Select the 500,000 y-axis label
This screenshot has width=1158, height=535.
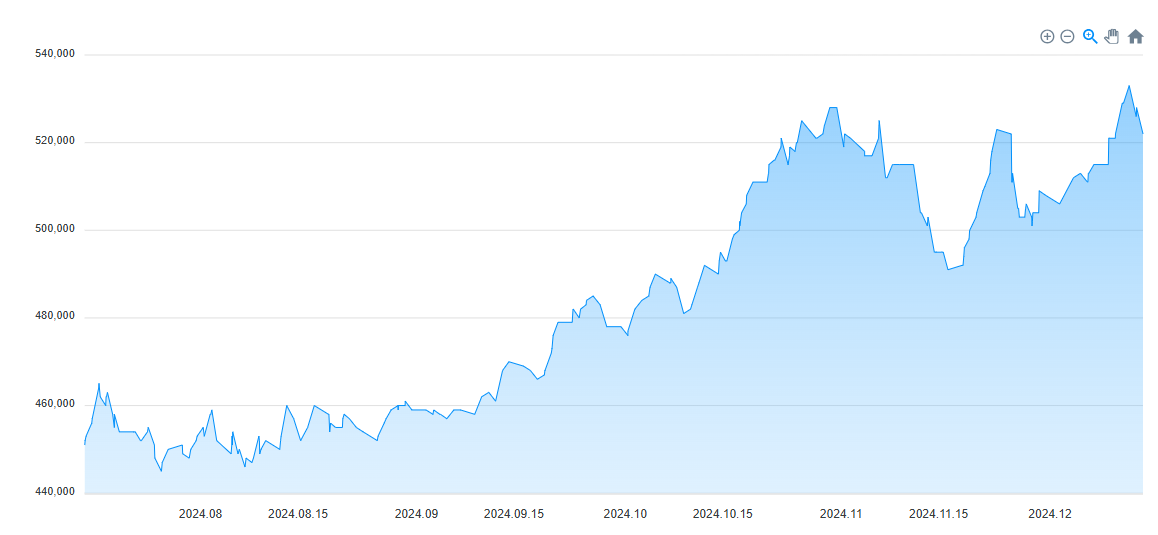[55, 229]
